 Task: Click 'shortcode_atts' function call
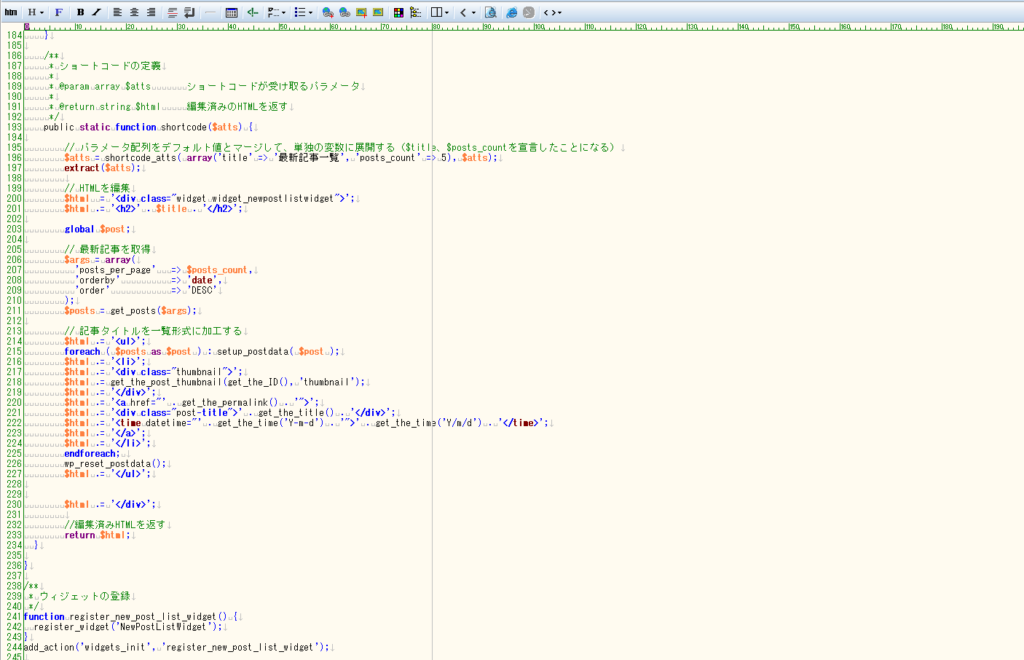[140, 157]
